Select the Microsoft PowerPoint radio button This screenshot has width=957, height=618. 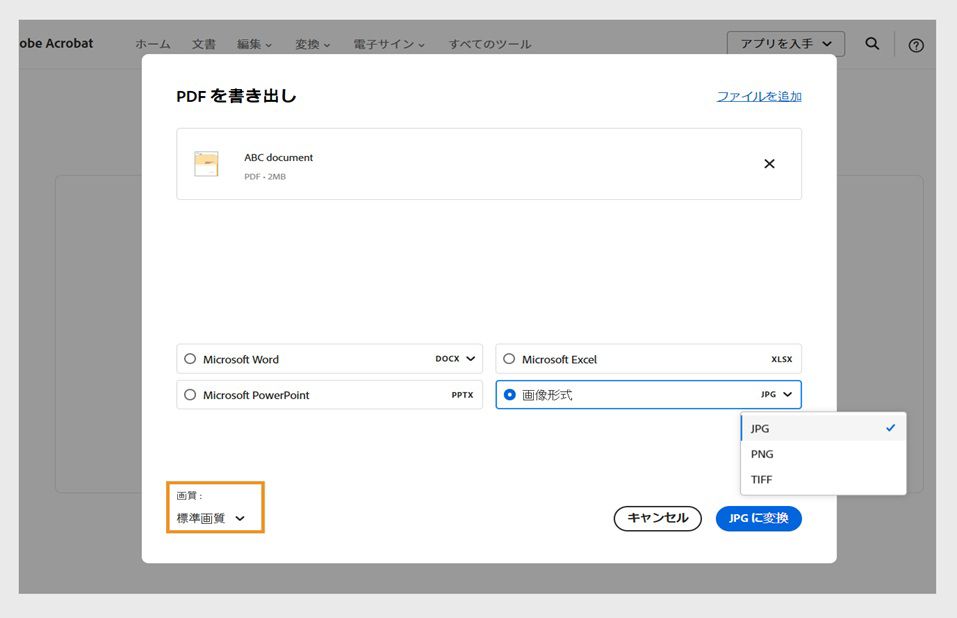[190, 394]
